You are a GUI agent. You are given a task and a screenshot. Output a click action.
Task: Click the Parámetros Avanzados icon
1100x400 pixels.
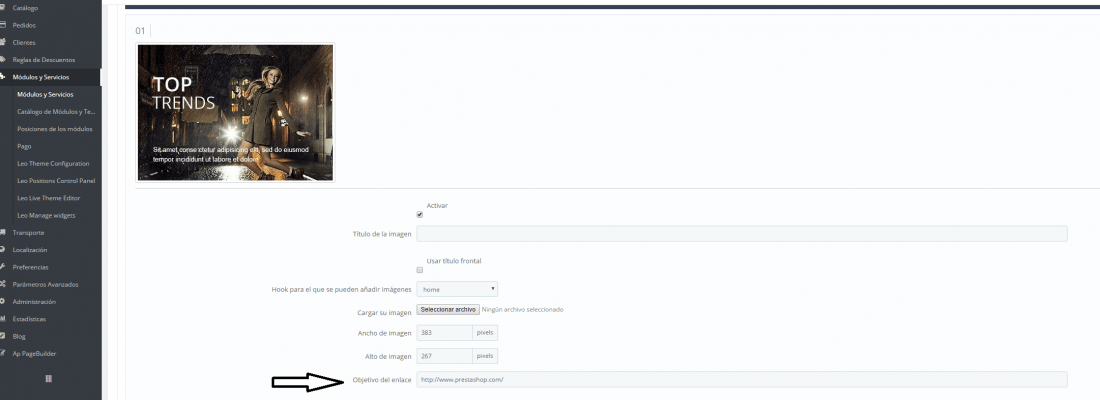click(3, 284)
